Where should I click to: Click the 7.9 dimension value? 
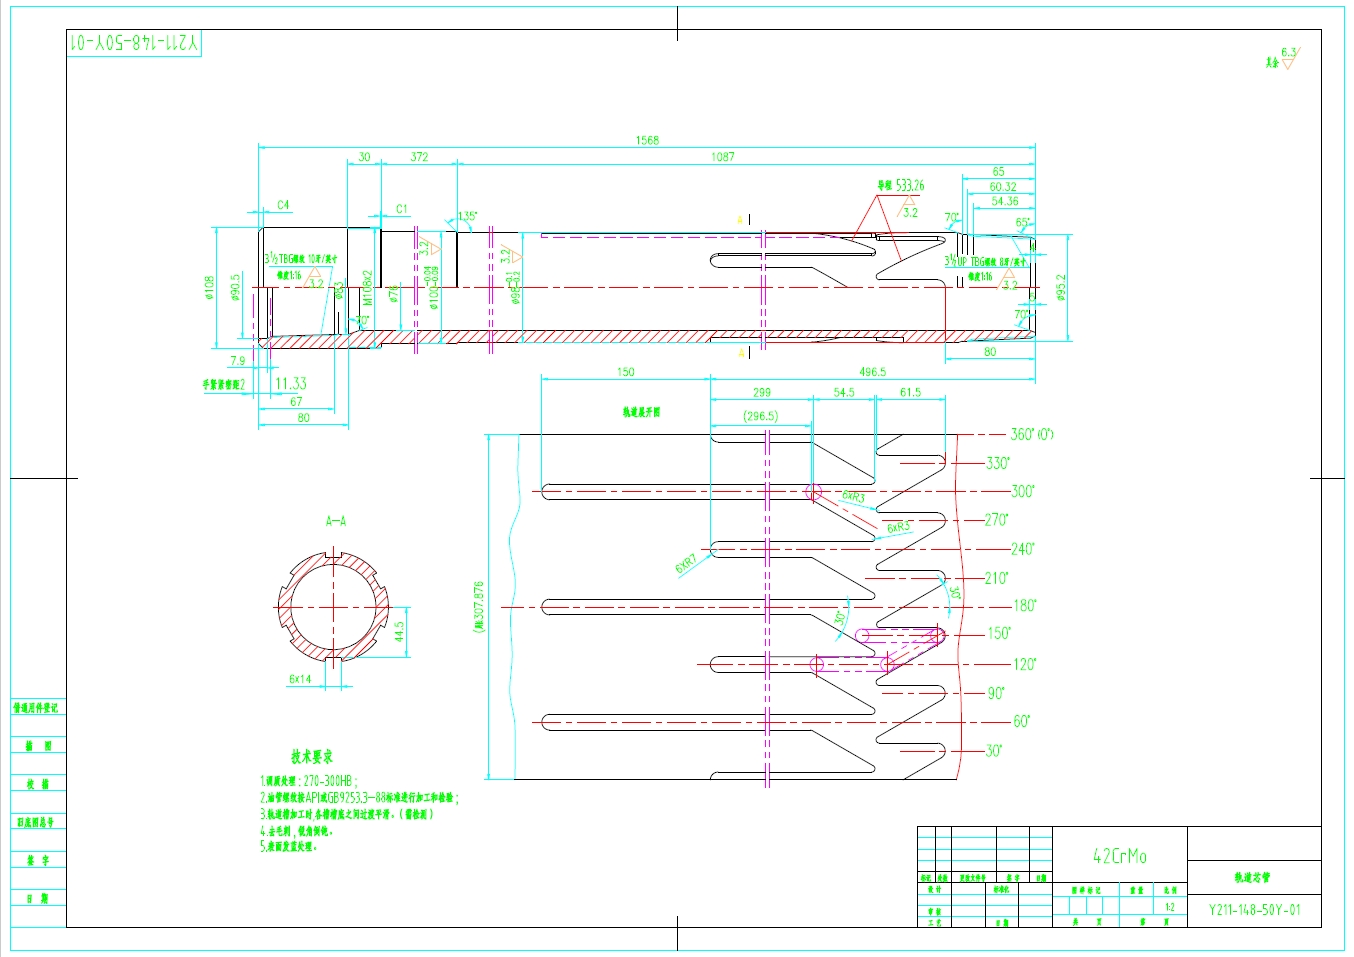pyautogui.click(x=237, y=361)
